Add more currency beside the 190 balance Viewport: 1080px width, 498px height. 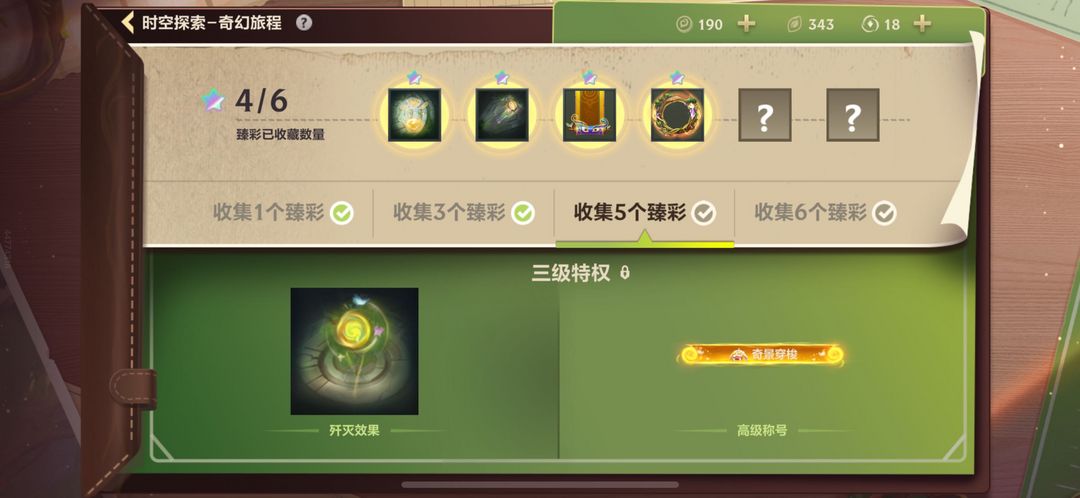746,24
